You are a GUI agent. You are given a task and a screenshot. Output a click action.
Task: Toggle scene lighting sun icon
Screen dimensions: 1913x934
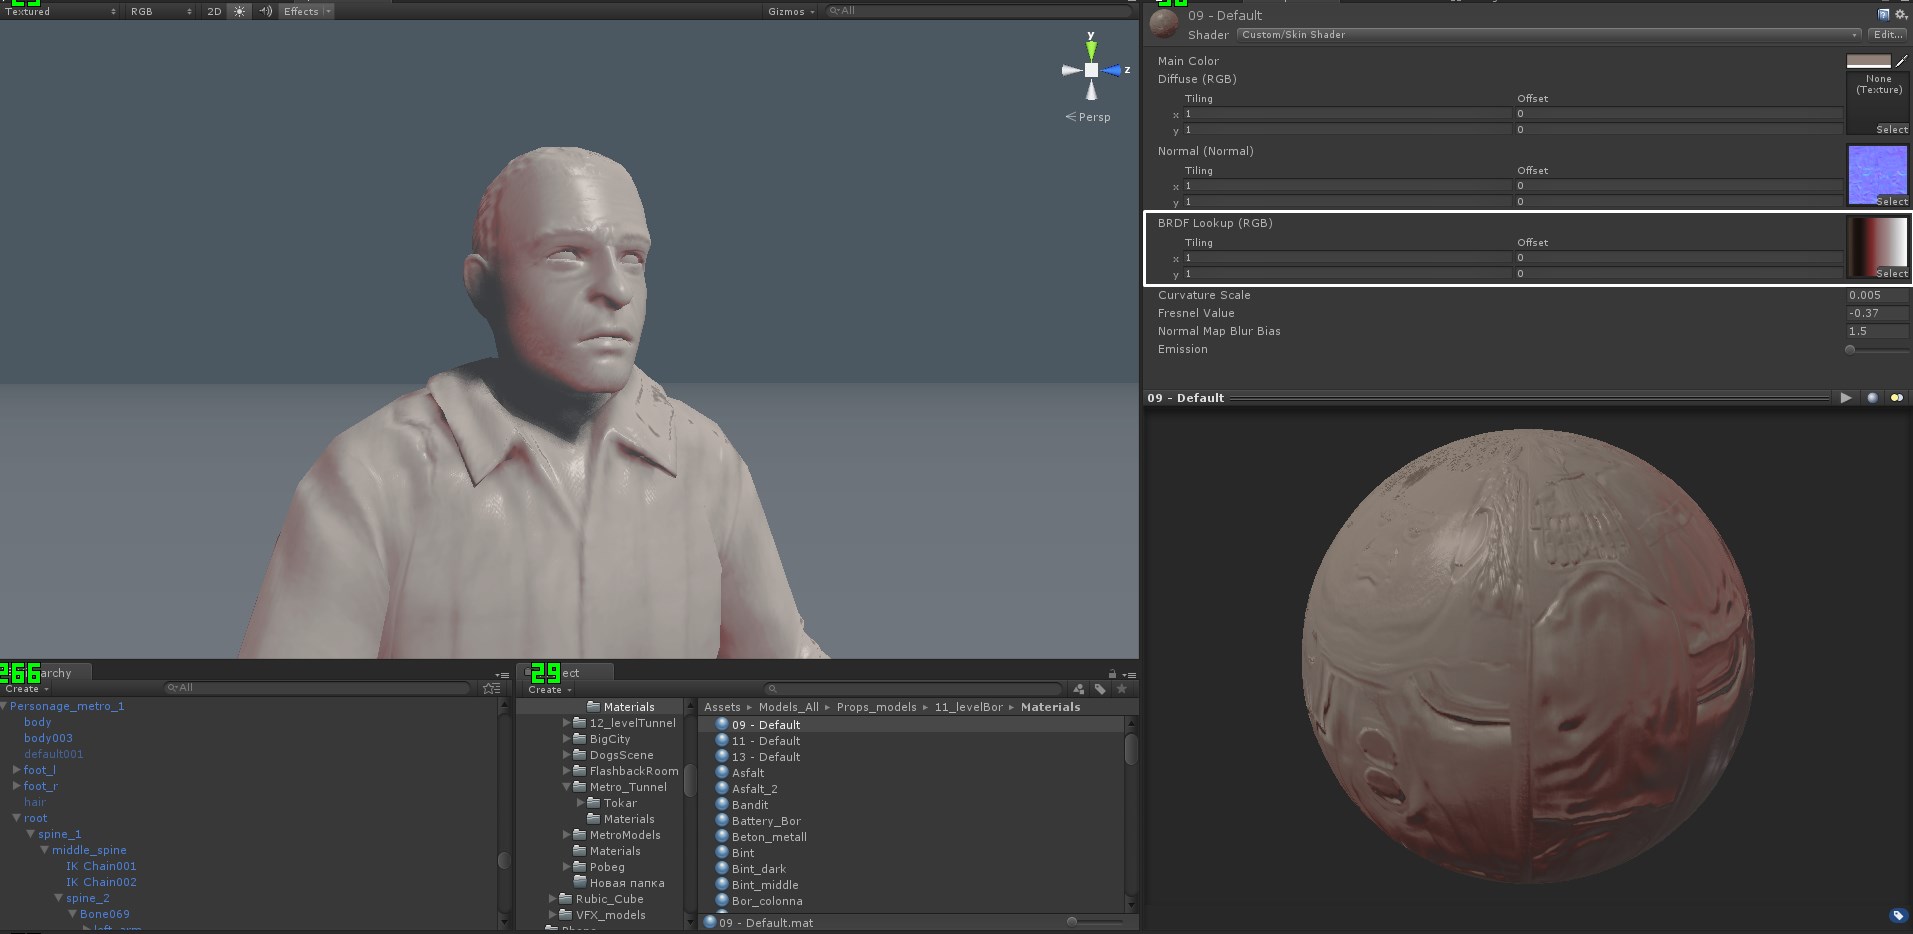click(x=239, y=11)
